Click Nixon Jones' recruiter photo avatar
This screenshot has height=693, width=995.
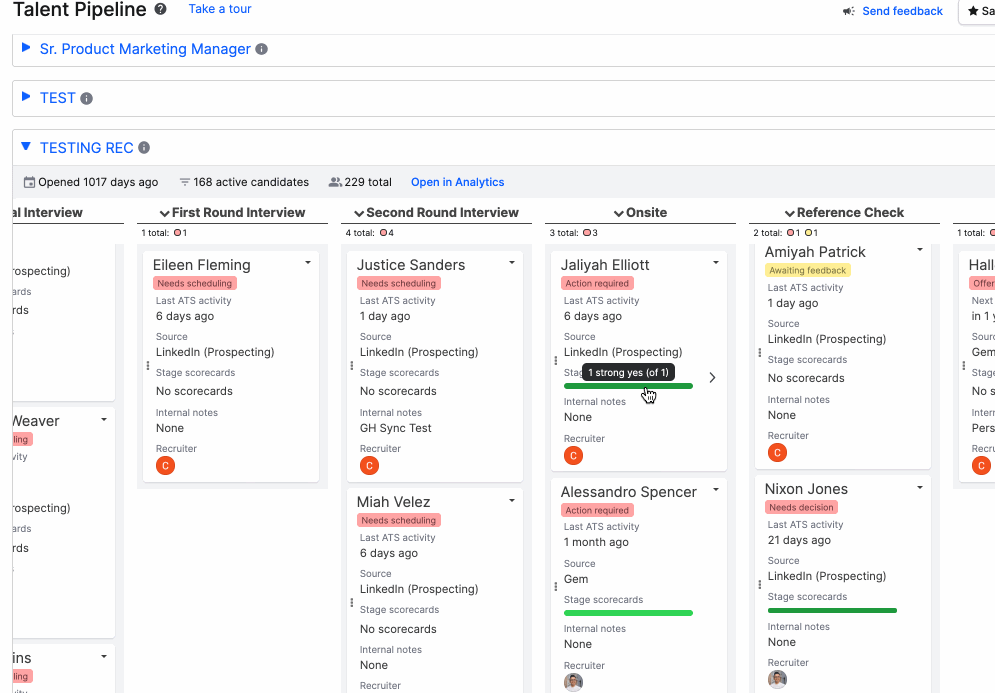point(777,680)
